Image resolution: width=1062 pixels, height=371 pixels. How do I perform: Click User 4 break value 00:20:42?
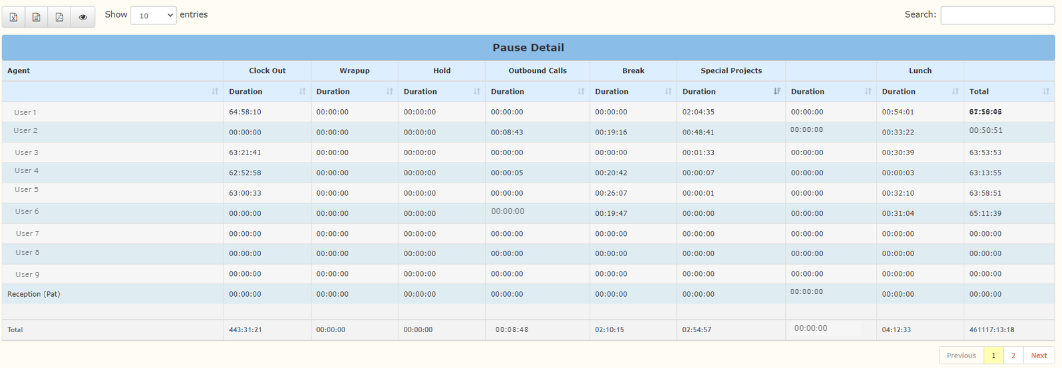point(612,173)
